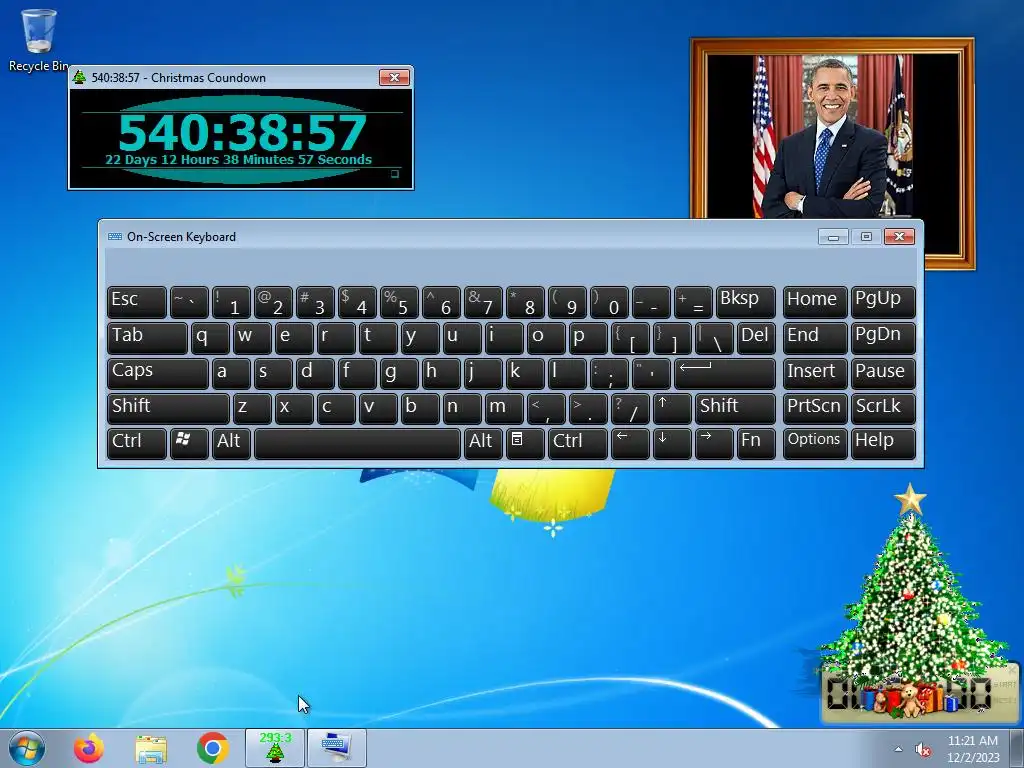Click the plus equals key
Image resolution: width=1024 pixels, height=768 pixels.
(693, 302)
